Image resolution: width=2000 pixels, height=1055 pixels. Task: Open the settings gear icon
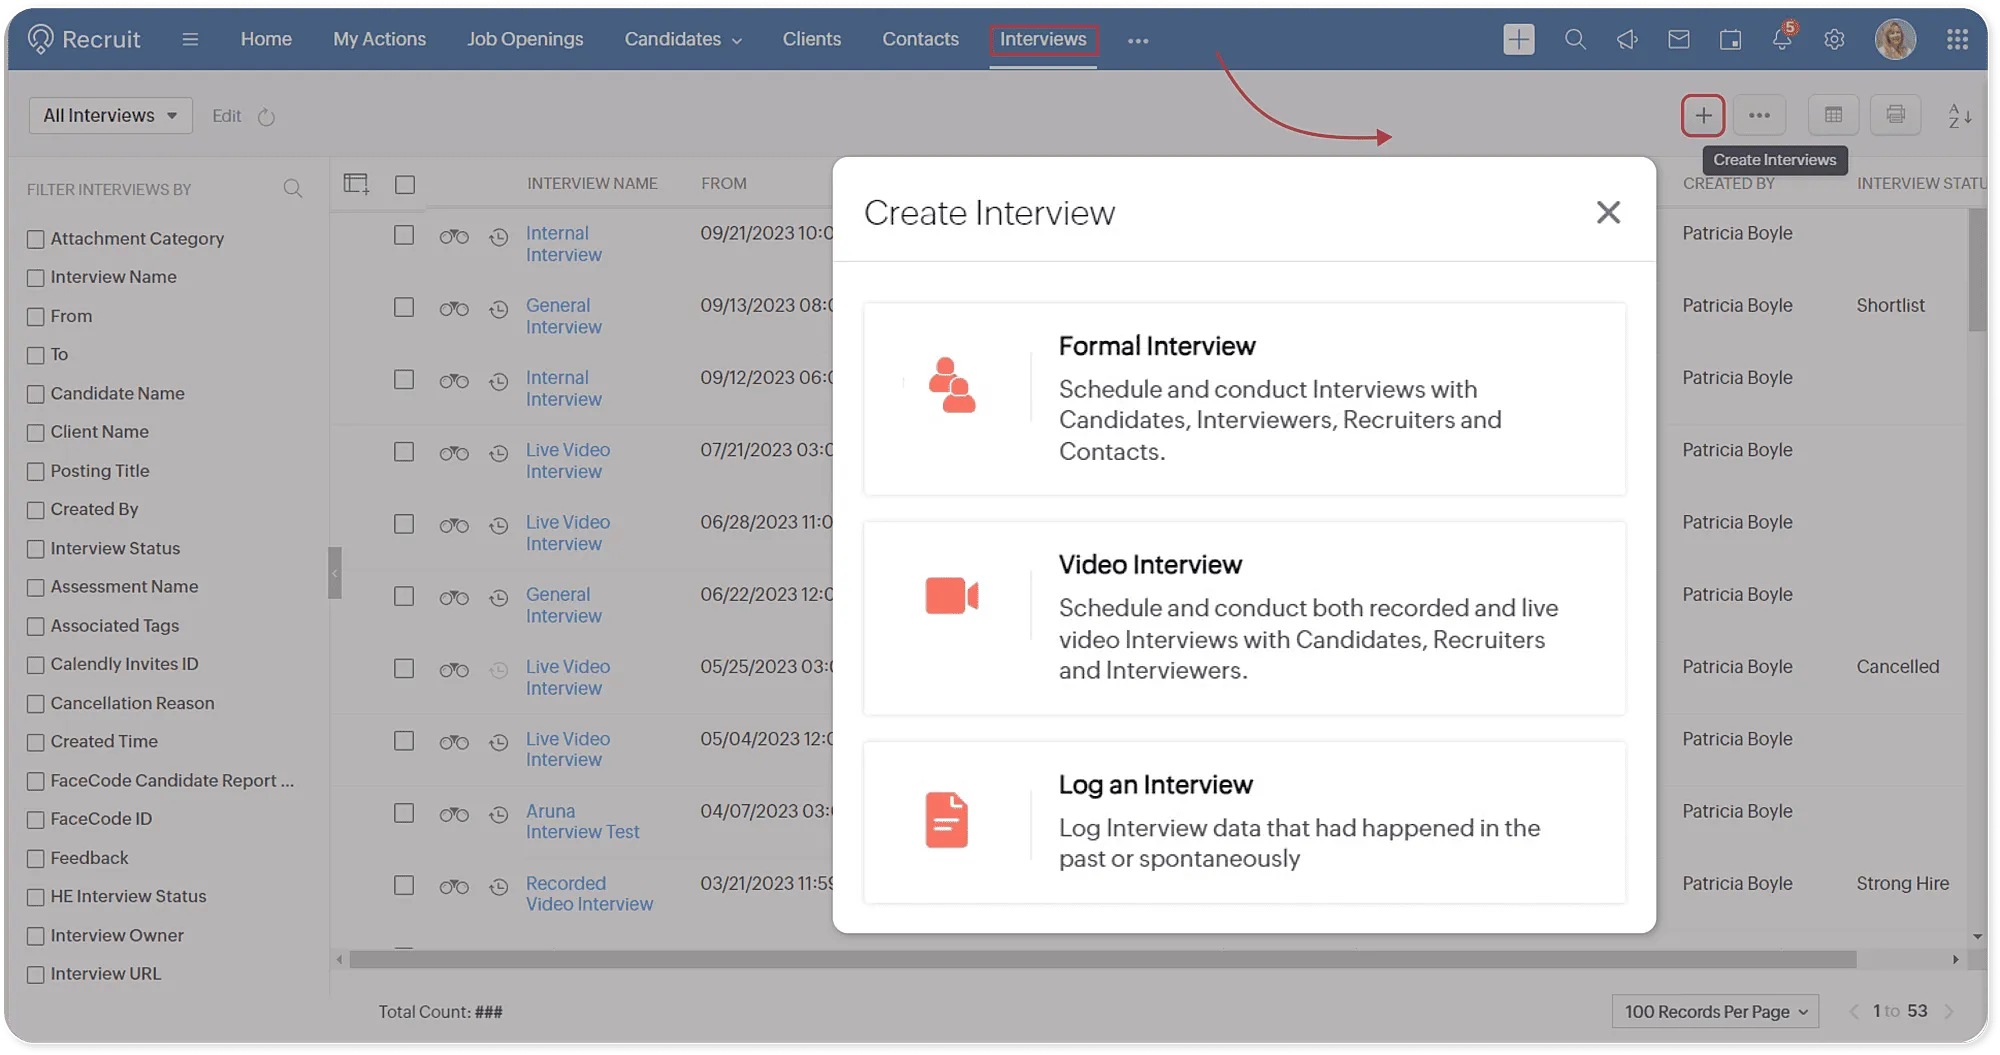(1833, 40)
